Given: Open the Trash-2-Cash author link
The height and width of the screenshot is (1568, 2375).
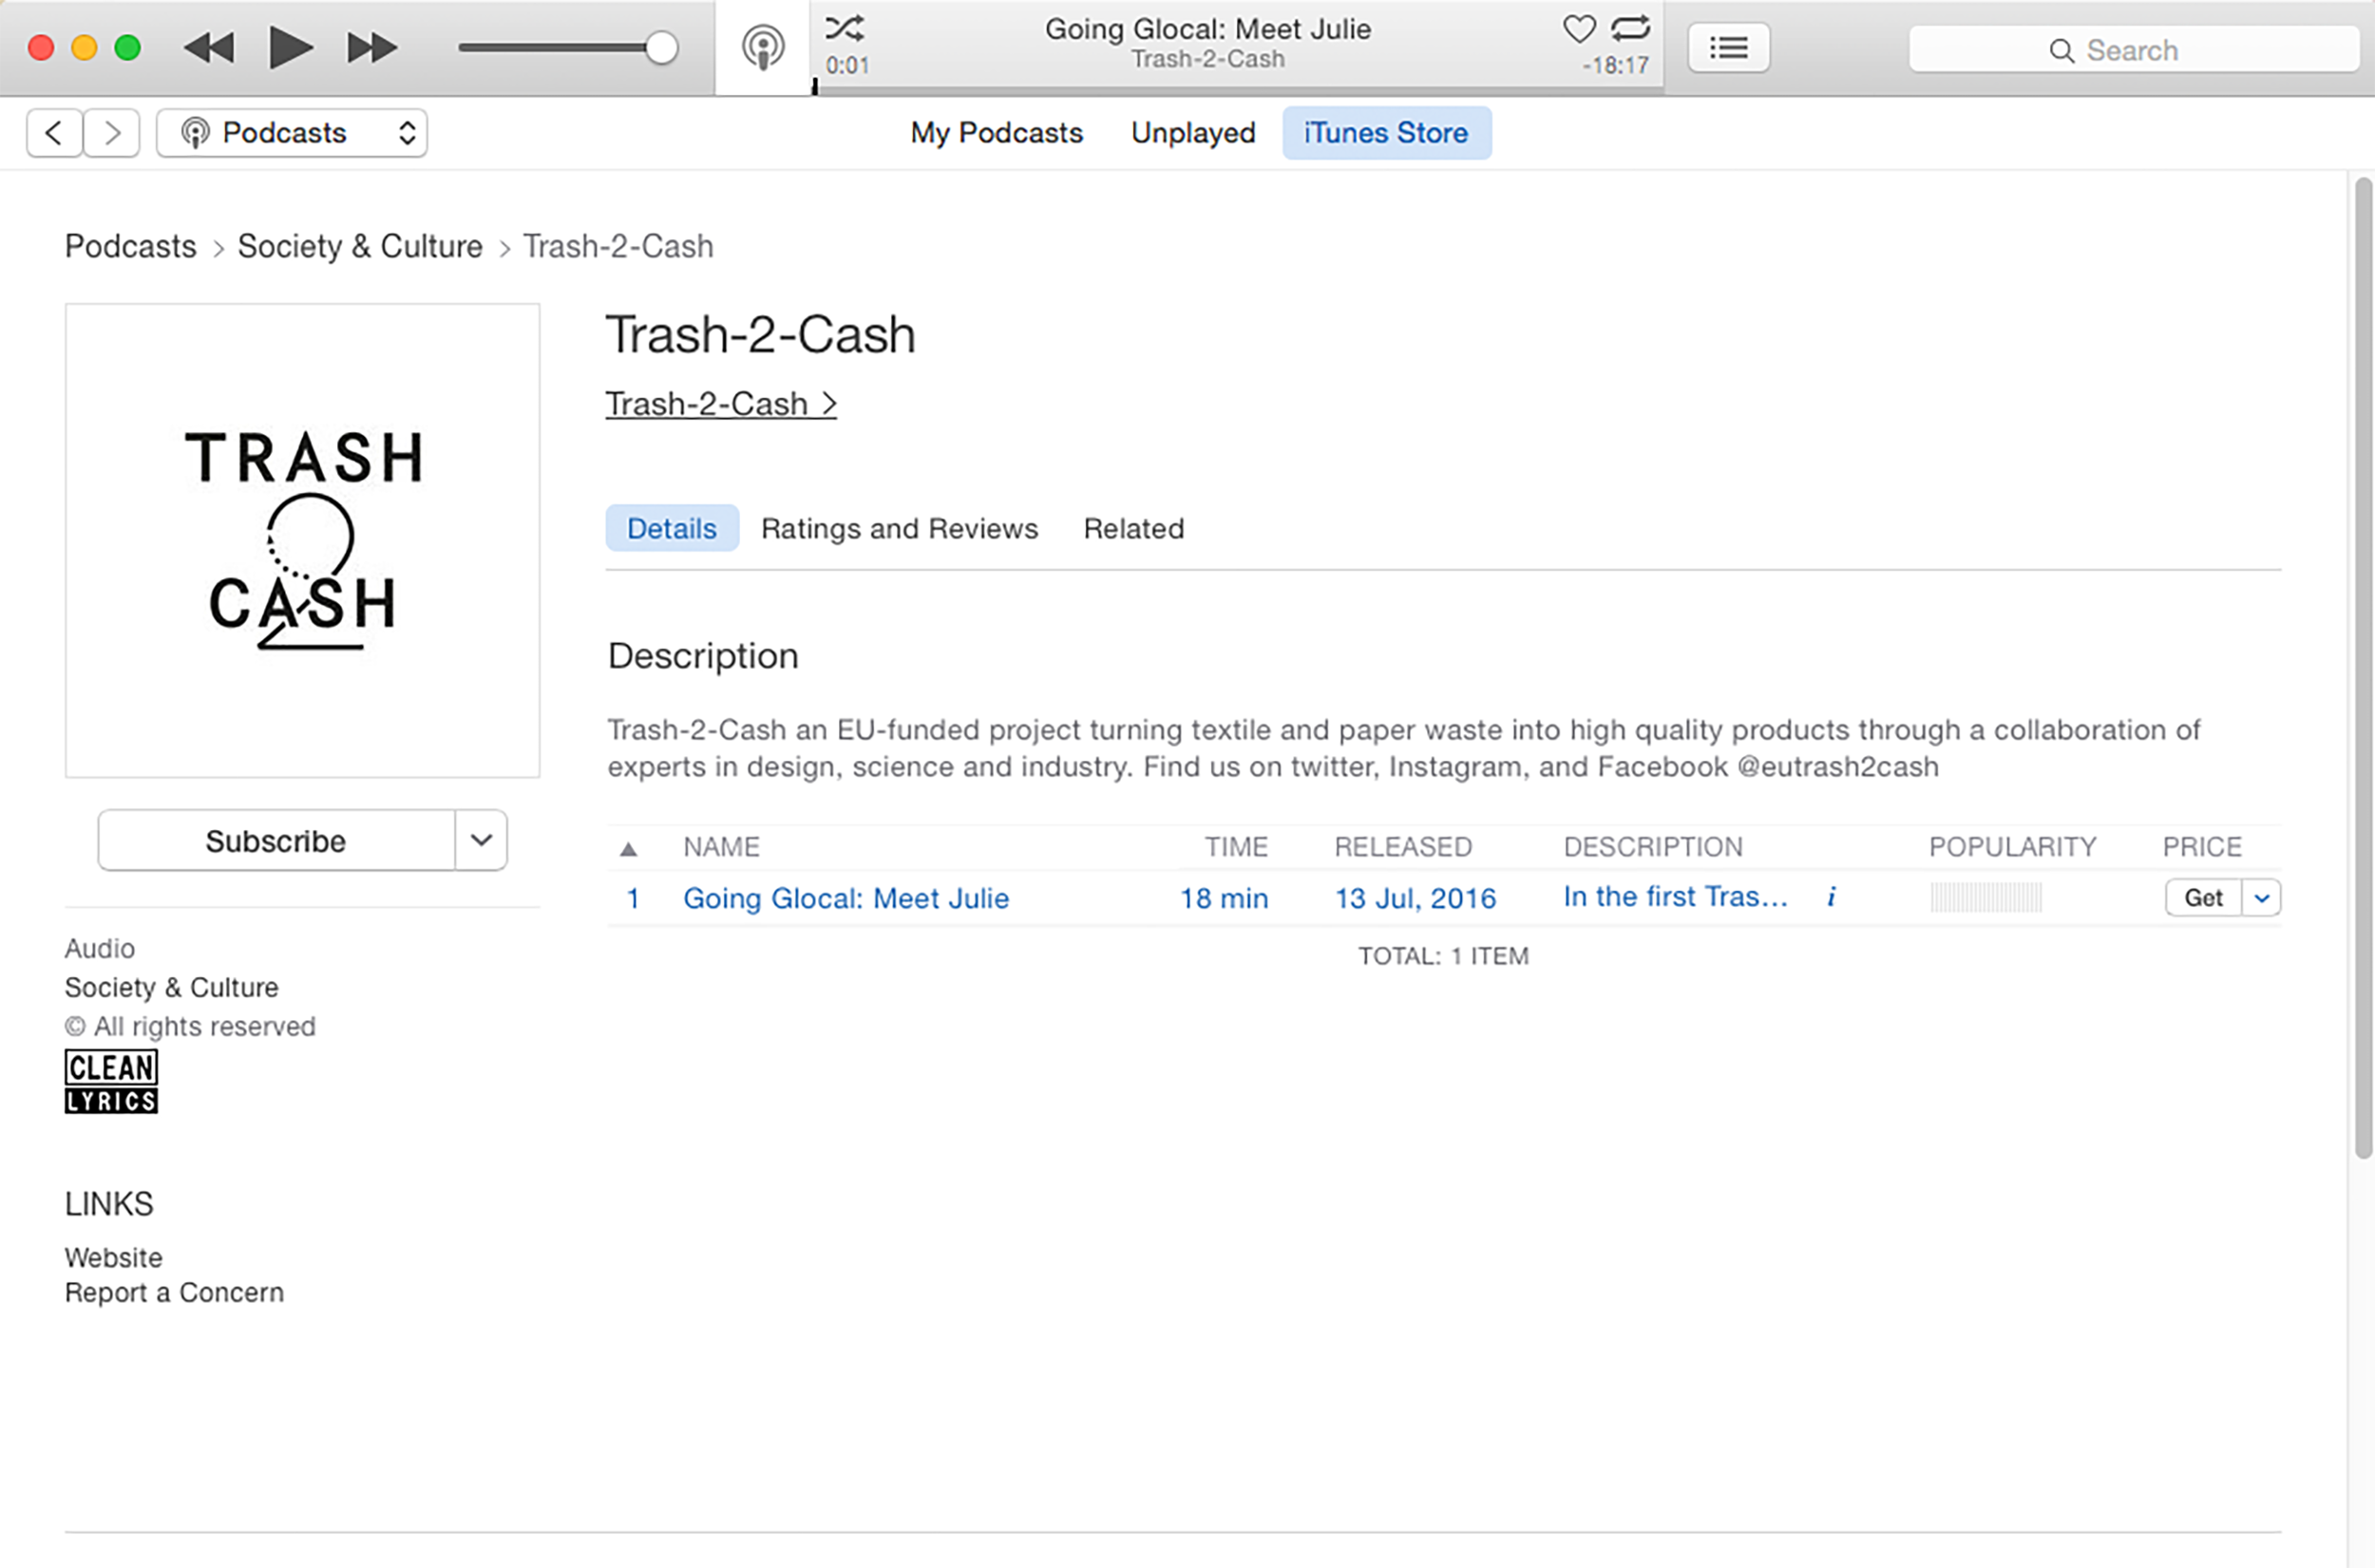Looking at the screenshot, I should (720, 403).
